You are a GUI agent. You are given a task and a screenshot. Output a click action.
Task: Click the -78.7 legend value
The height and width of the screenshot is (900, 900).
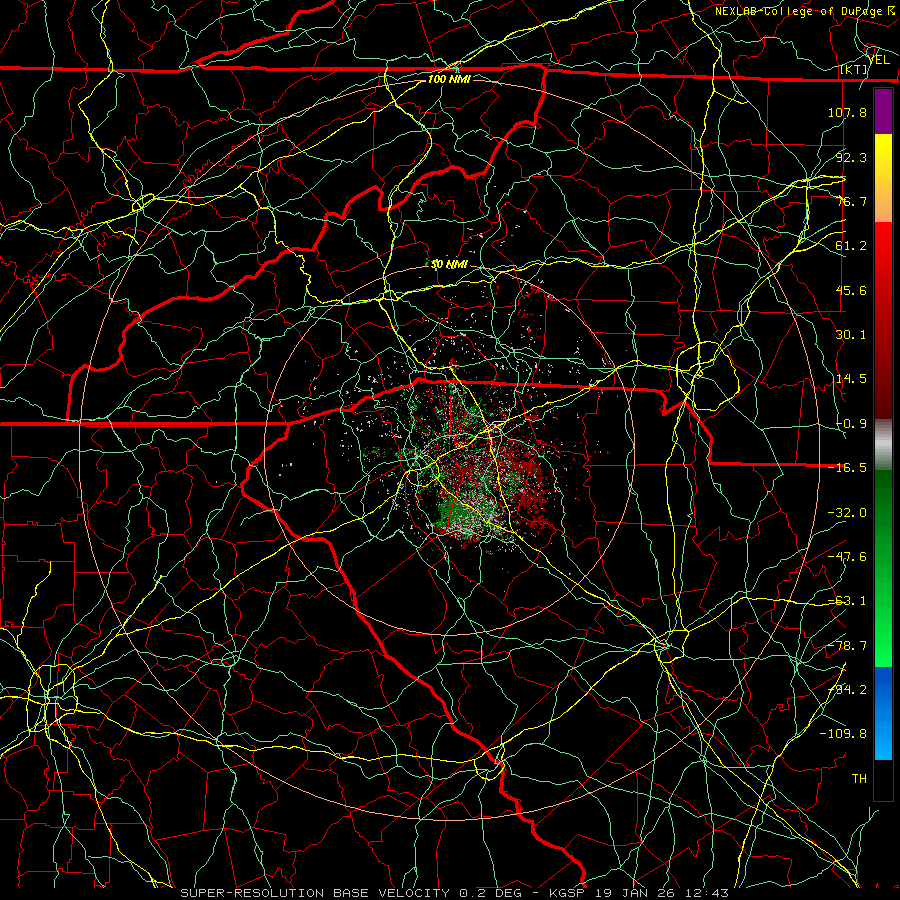click(847, 646)
